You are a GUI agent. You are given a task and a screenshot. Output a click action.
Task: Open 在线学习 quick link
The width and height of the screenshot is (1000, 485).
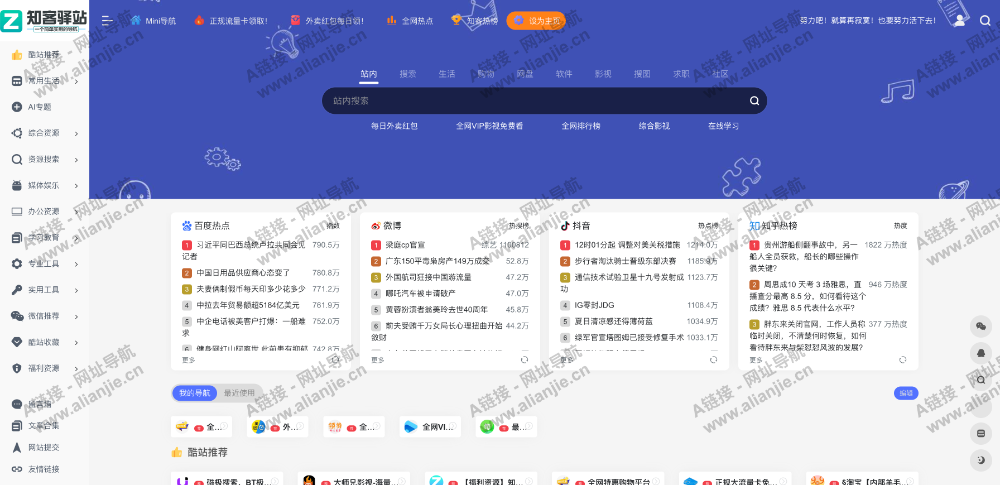point(723,126)
